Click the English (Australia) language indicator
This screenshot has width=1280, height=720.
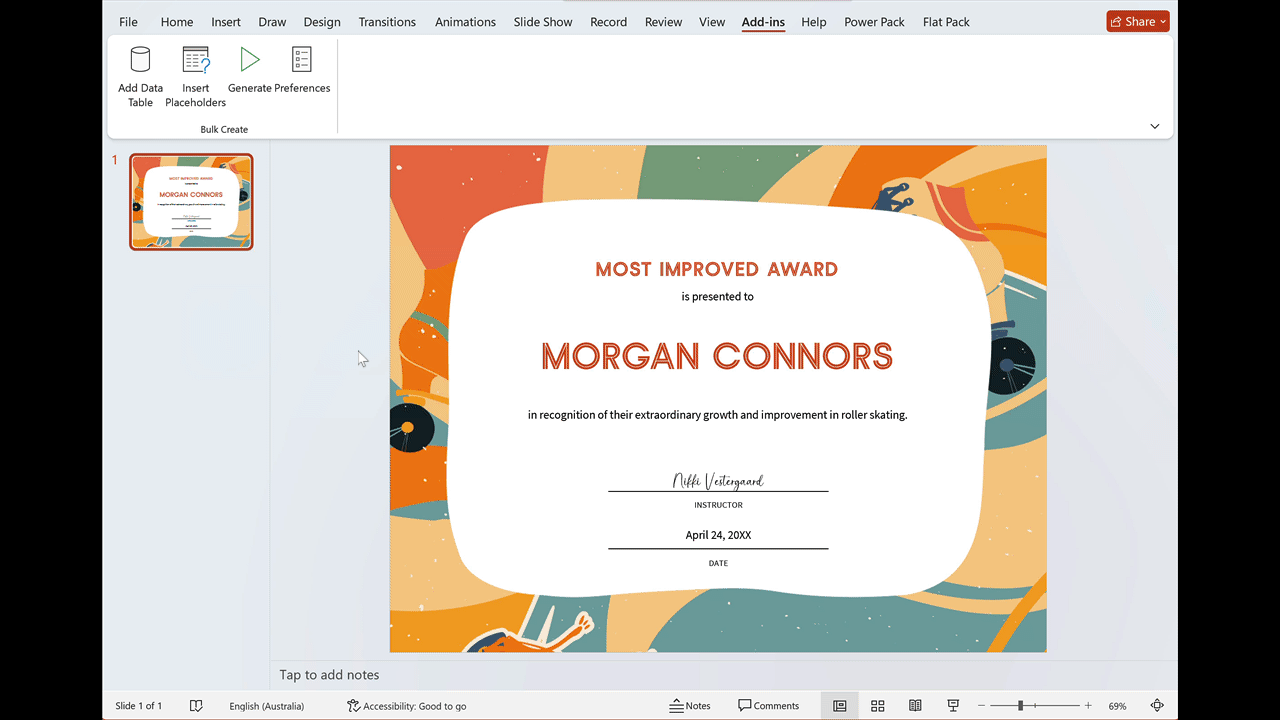click(267, 706)
